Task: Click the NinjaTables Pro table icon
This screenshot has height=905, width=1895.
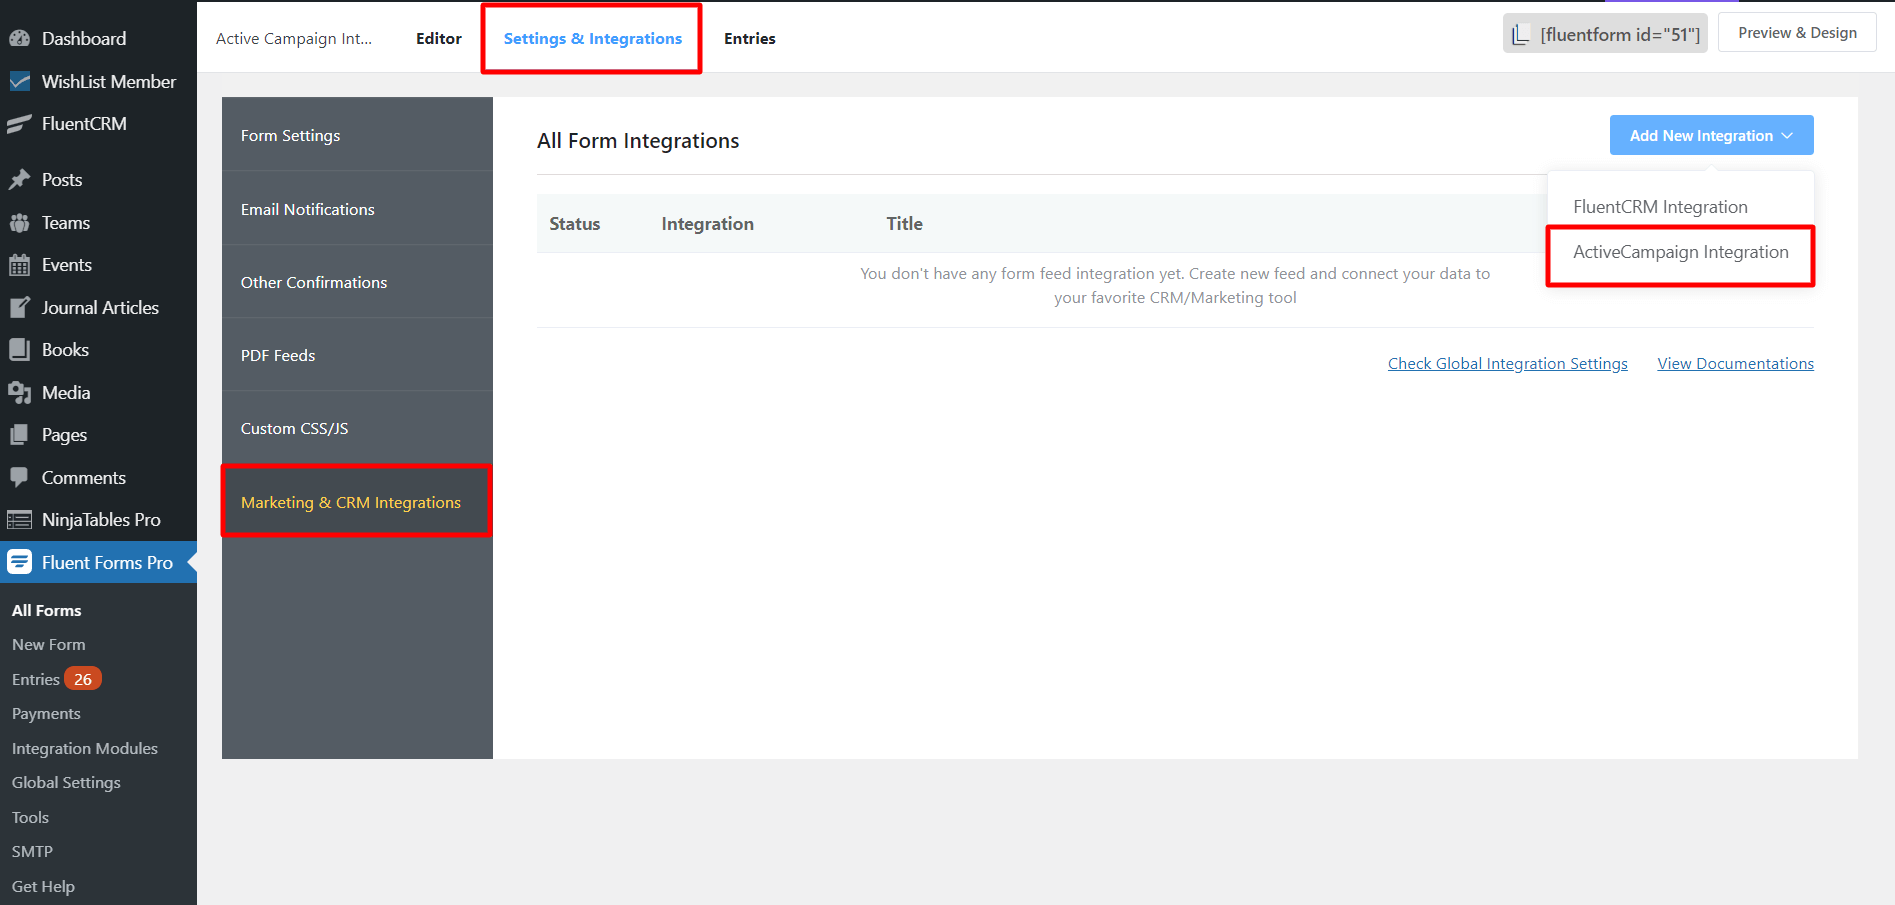Action: 19,520
